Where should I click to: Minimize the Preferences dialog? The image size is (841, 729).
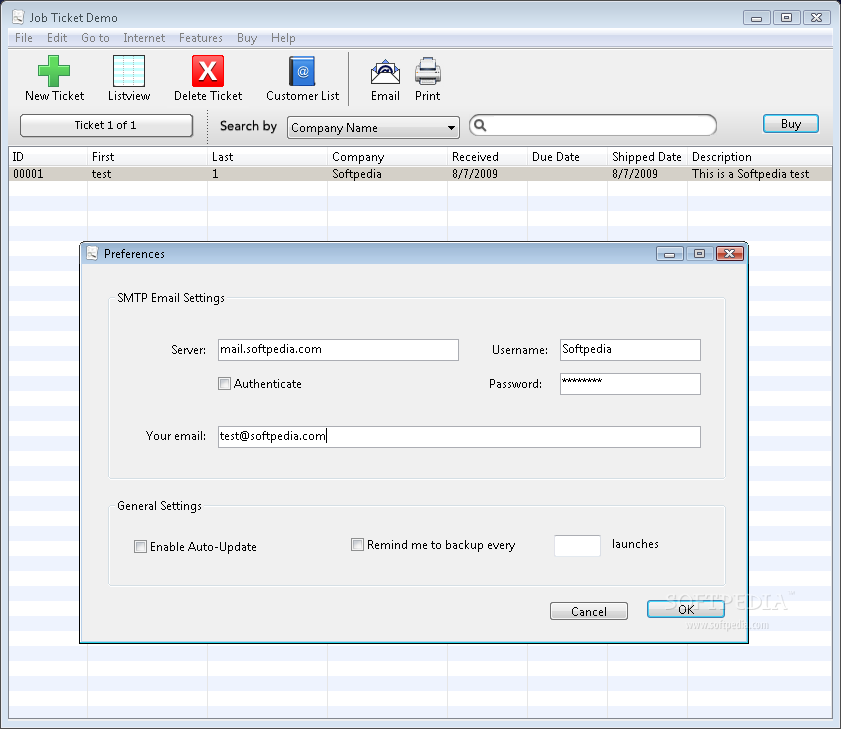point(669,254)
